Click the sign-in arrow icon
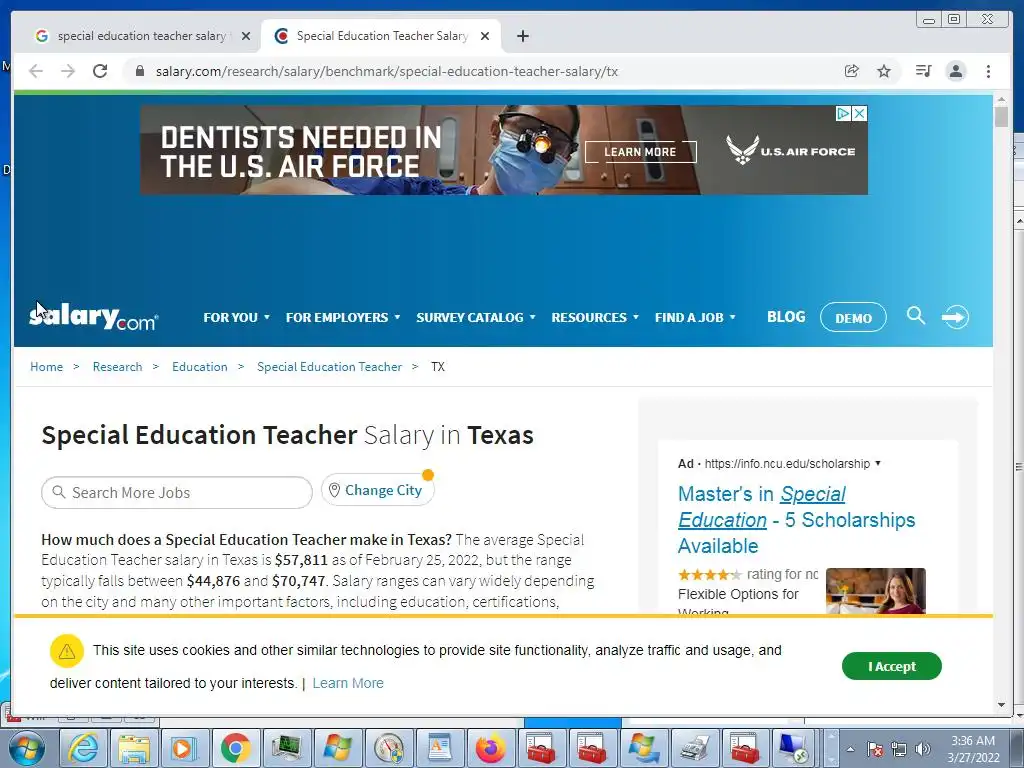The height and width of the screenshot is (768, 1024). [955, 317]
